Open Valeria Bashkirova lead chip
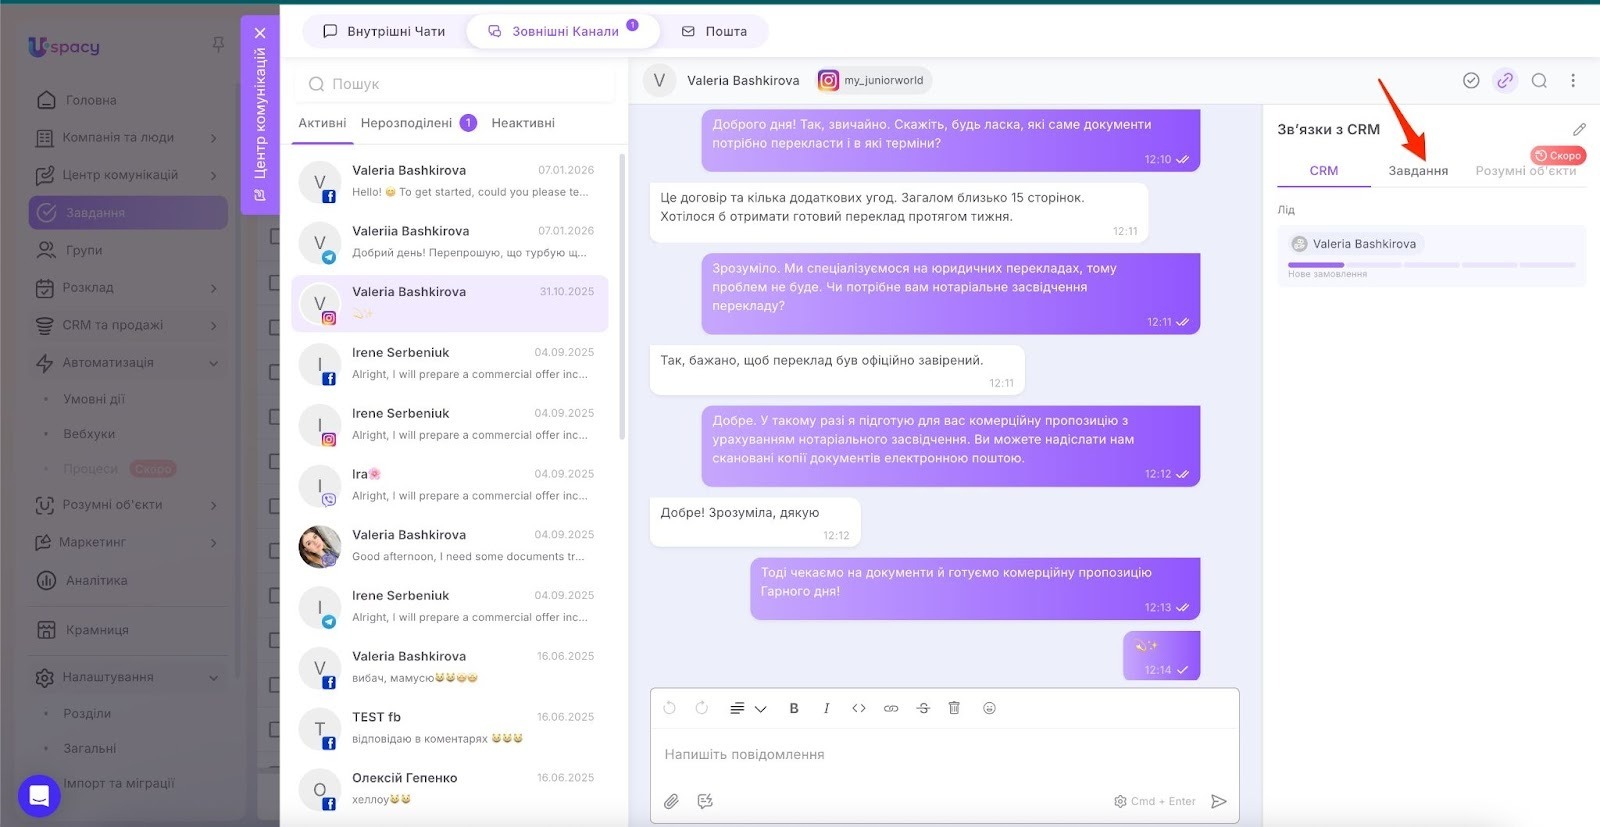Viewport: 1600px width, 827px height. tap(1354, 244)
